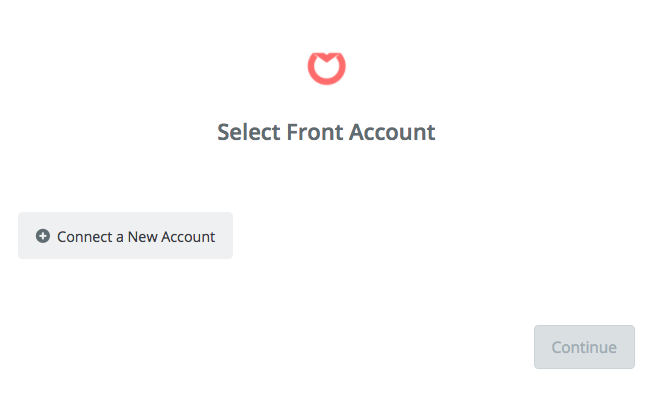
Task: Click the pink circular logo above the heading
Action: [326, 68]
